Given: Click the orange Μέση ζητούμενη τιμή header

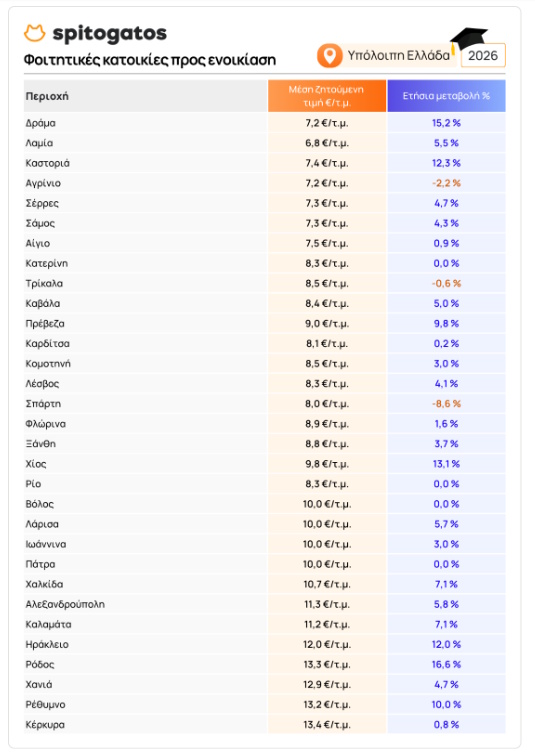Looking at the screenshot, I should pyautogui.click(x=327, y=96).
